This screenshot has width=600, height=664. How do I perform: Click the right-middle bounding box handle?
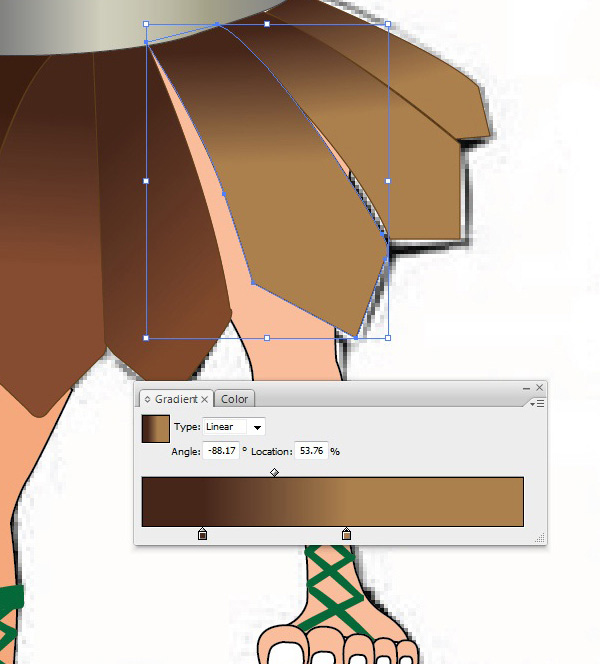click(x=388, y=181)
